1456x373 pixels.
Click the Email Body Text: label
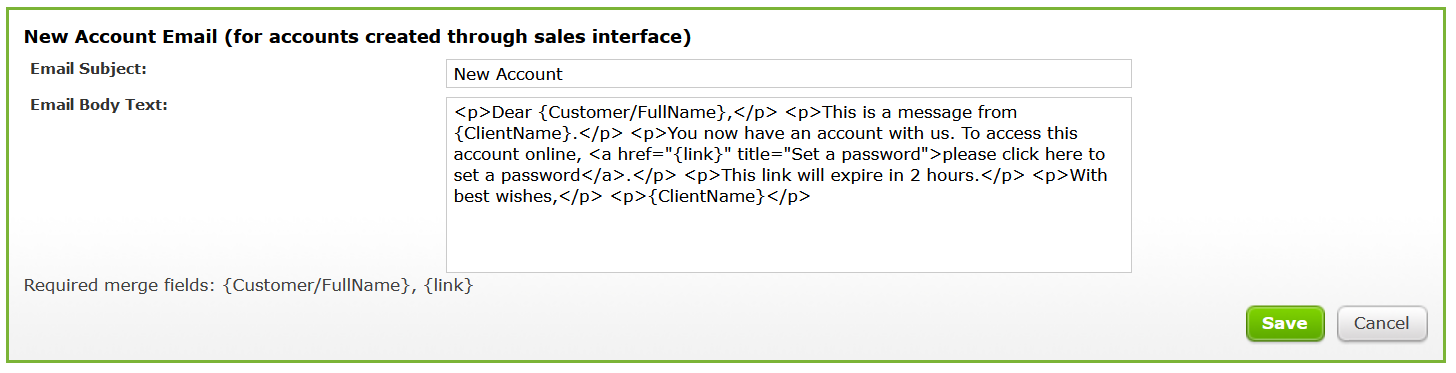click(x=99, y=104)
